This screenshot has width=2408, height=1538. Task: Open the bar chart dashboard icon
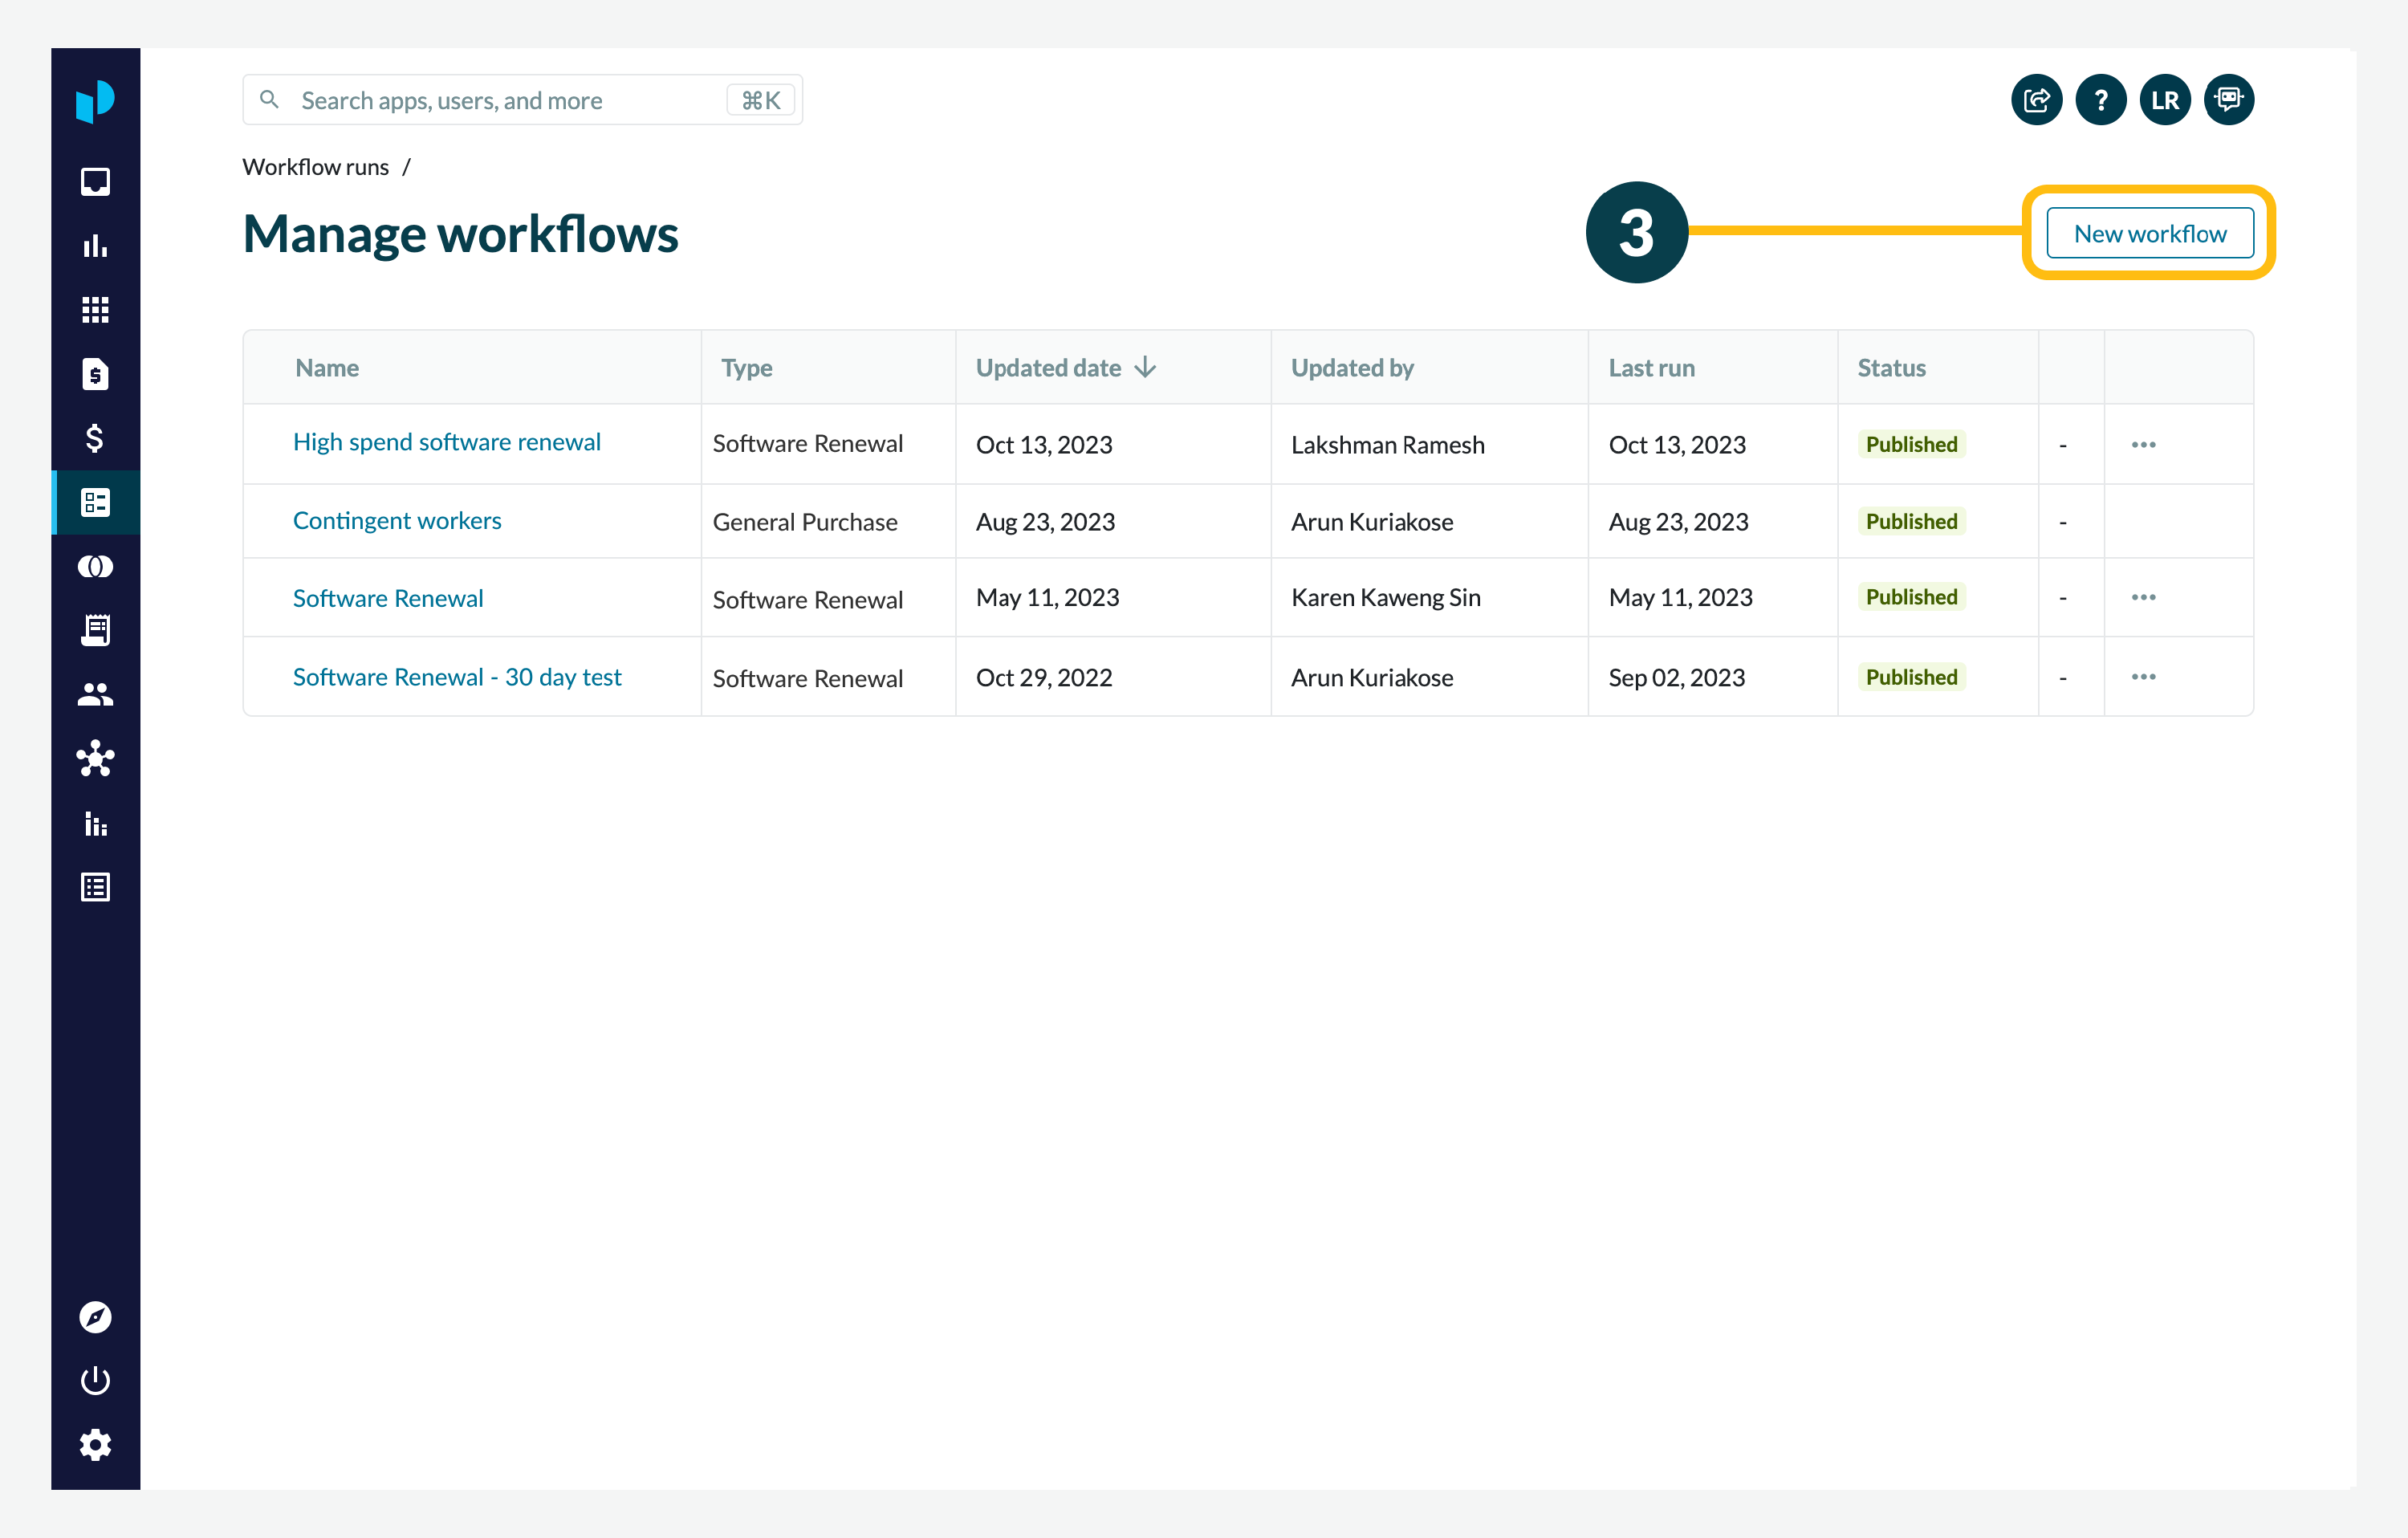pyautogui.click(x=95, y=246)
